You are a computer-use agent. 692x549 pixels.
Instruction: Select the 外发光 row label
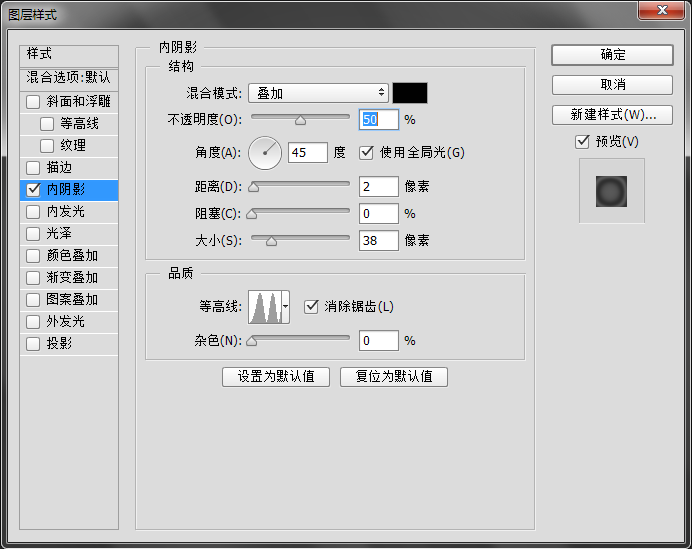(x=66, y=322)
